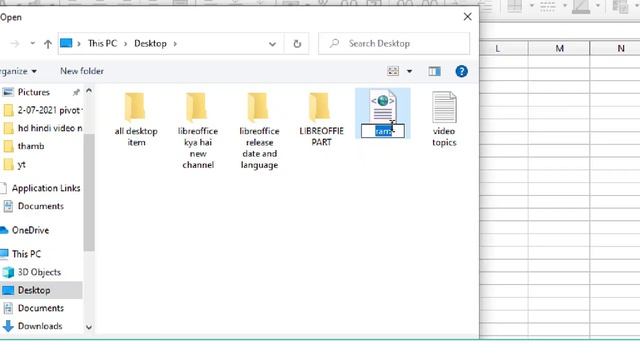The height and width of the screenshot is (360, 640).
Task: Click the selected HTML file icon
Action: click(x=383, y=106)
